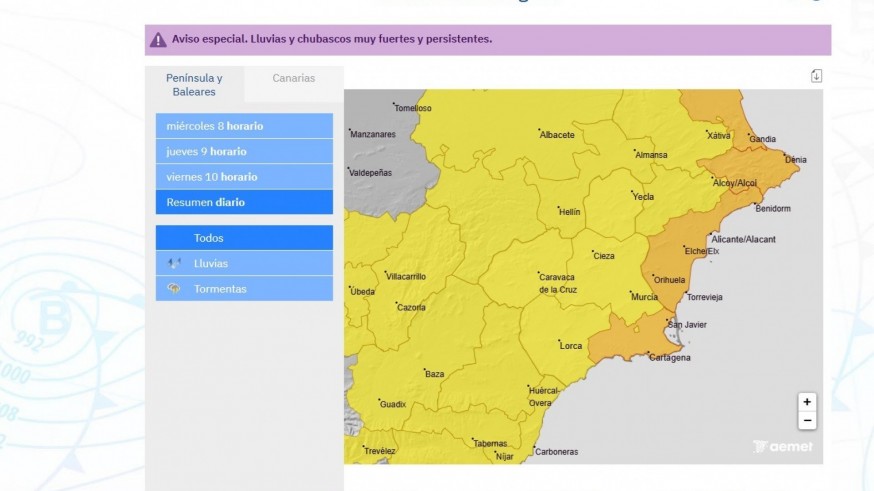Click the Lluvias rain icon
The width and height of the screenshot is (874, 491).
pyautogui.click(x=174, y=263)
